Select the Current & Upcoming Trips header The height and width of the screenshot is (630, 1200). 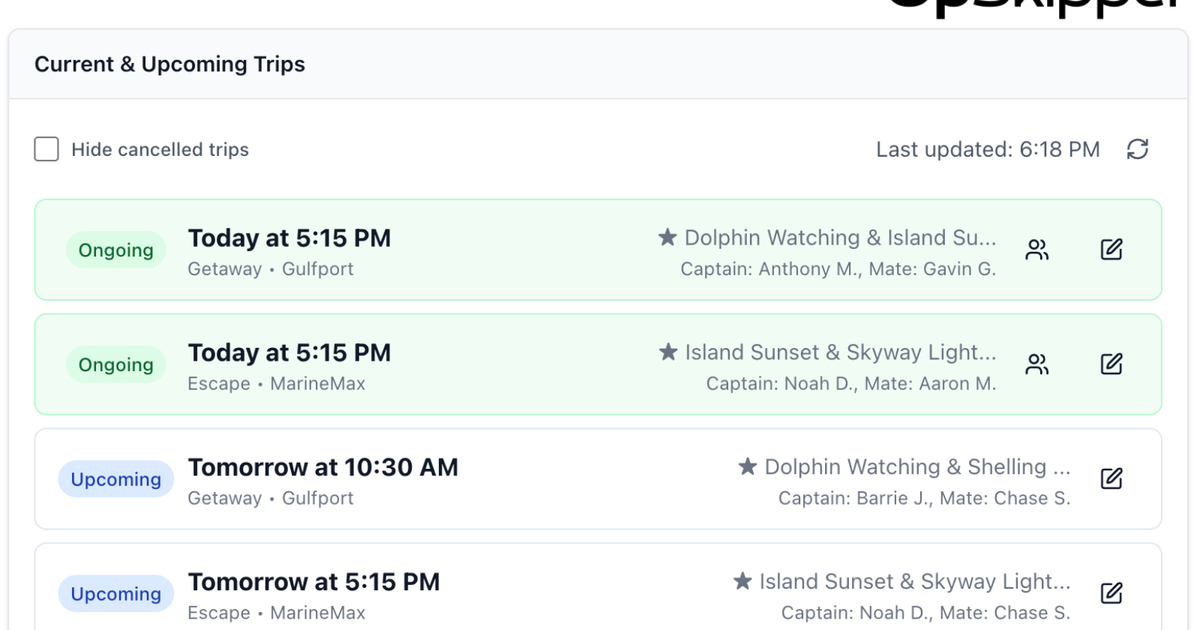(170, 64)
